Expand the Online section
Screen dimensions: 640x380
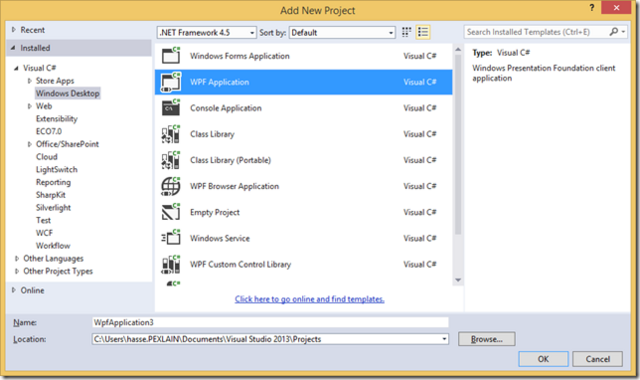pyautogui.click(x=14, y=290)
